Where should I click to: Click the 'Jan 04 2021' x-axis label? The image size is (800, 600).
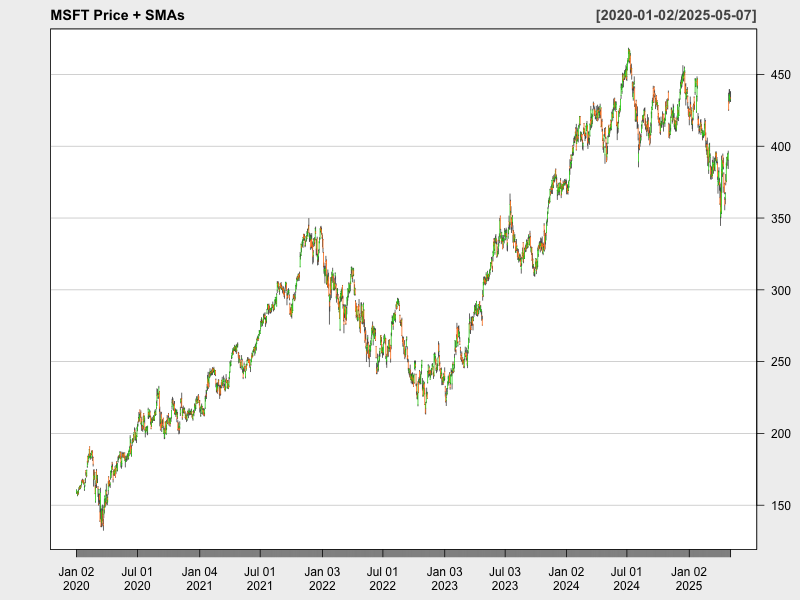click(199, 579)
